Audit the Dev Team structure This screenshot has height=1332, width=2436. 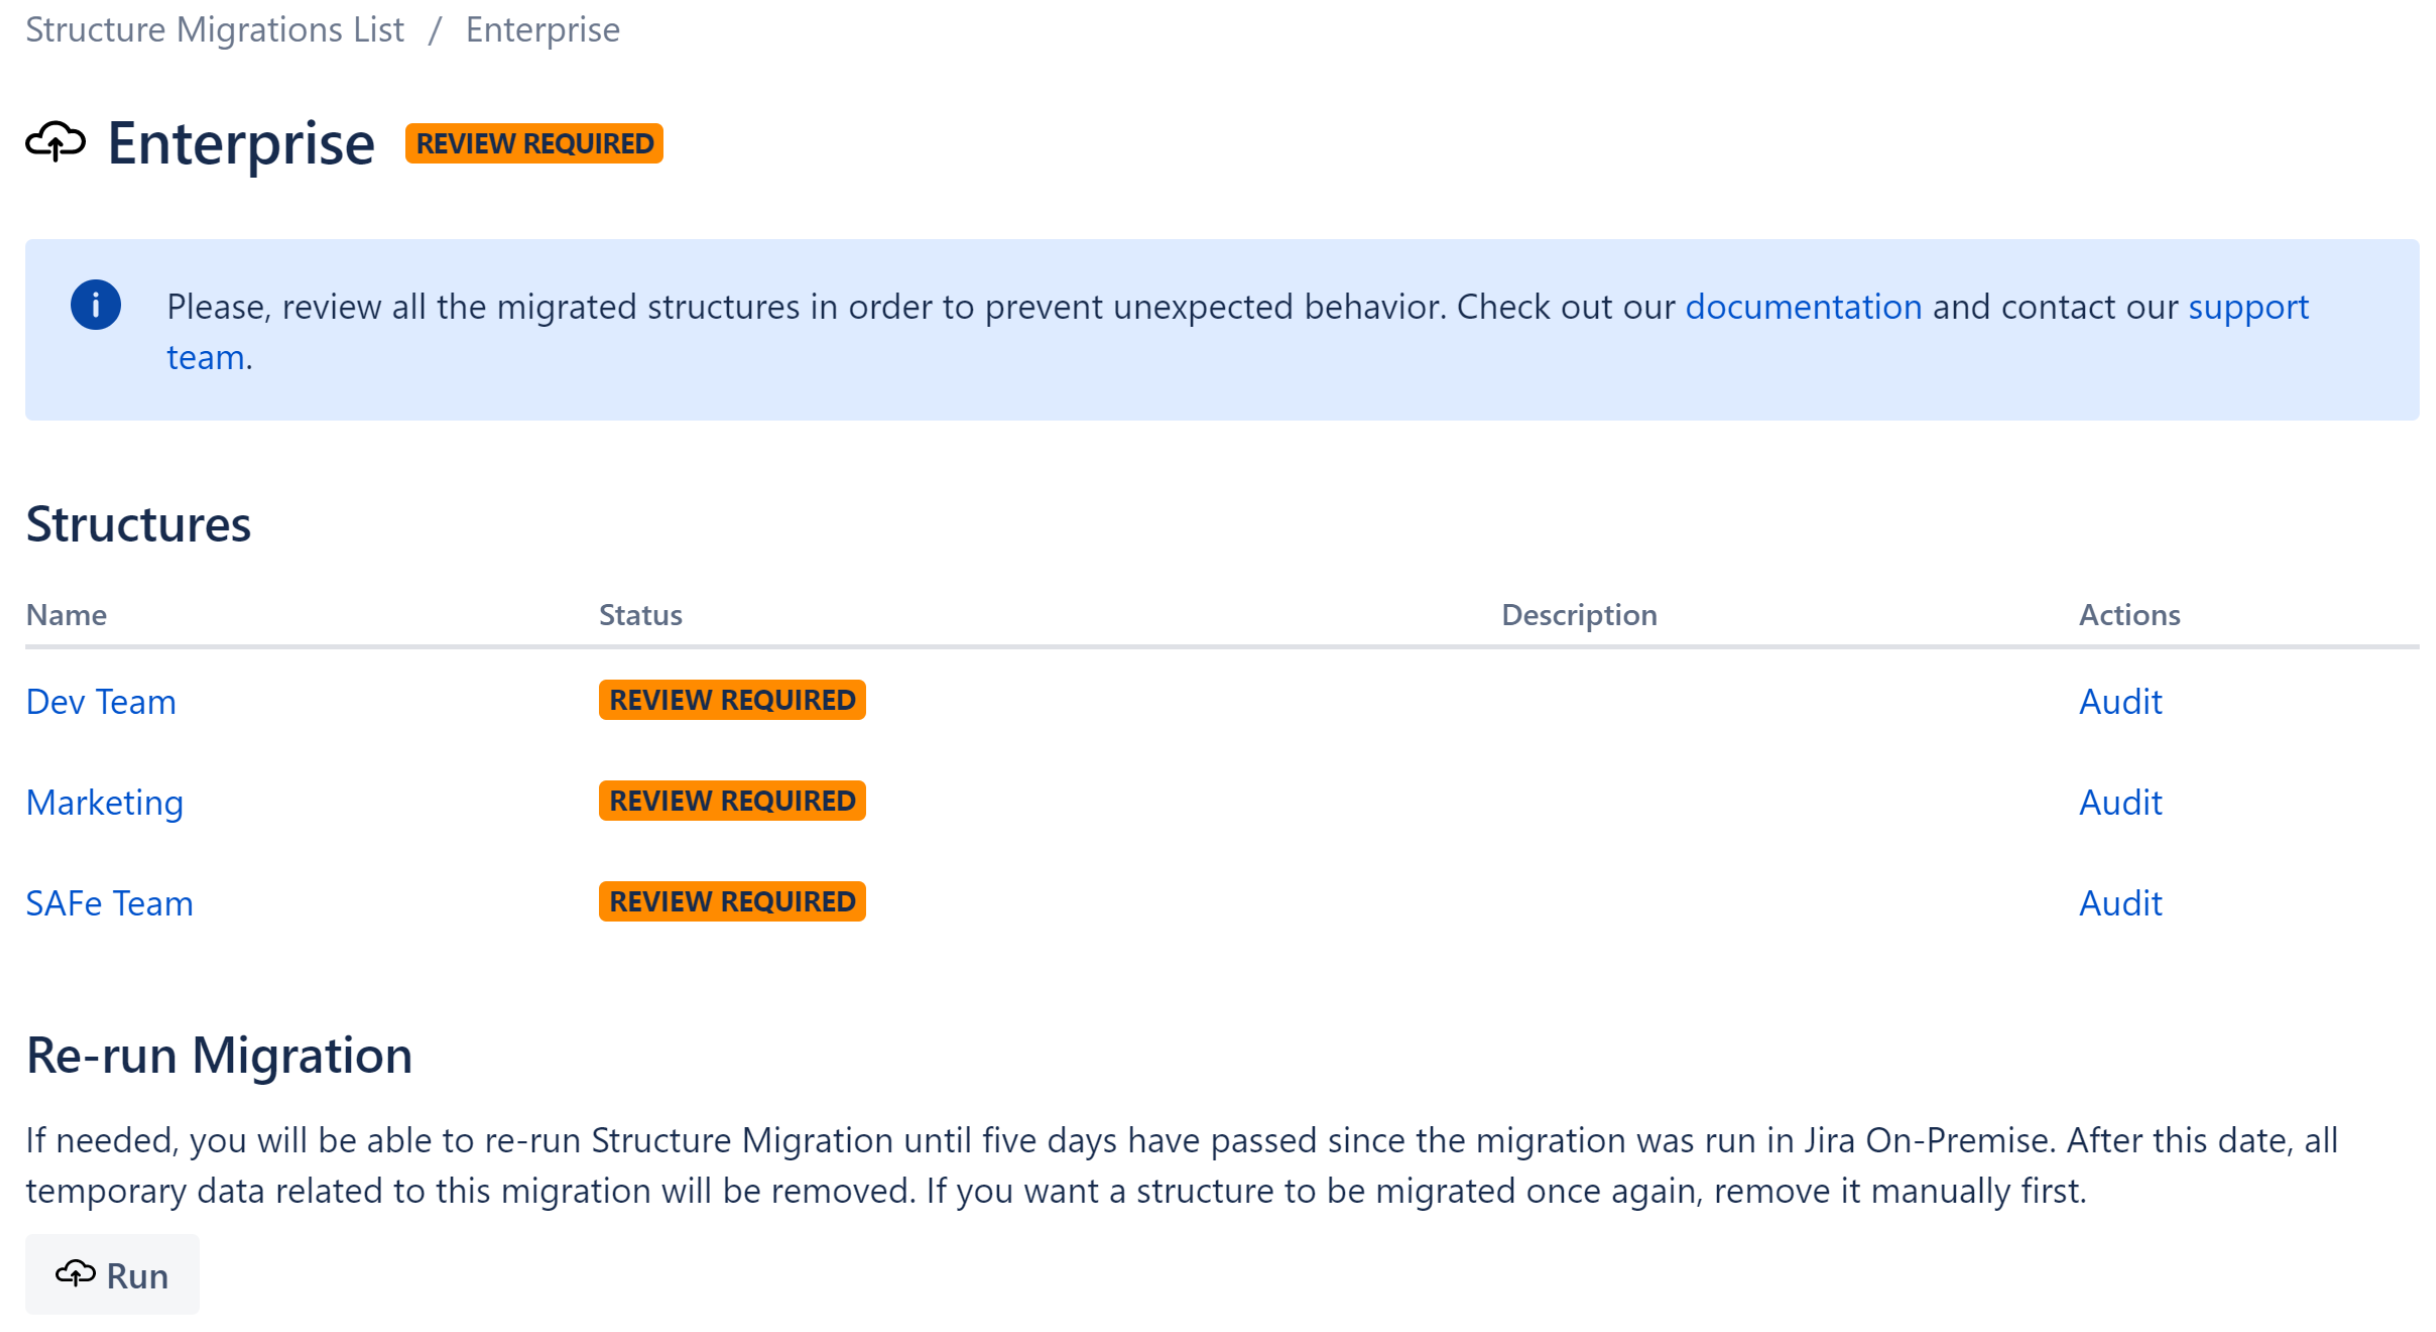tap(2121, 702)
